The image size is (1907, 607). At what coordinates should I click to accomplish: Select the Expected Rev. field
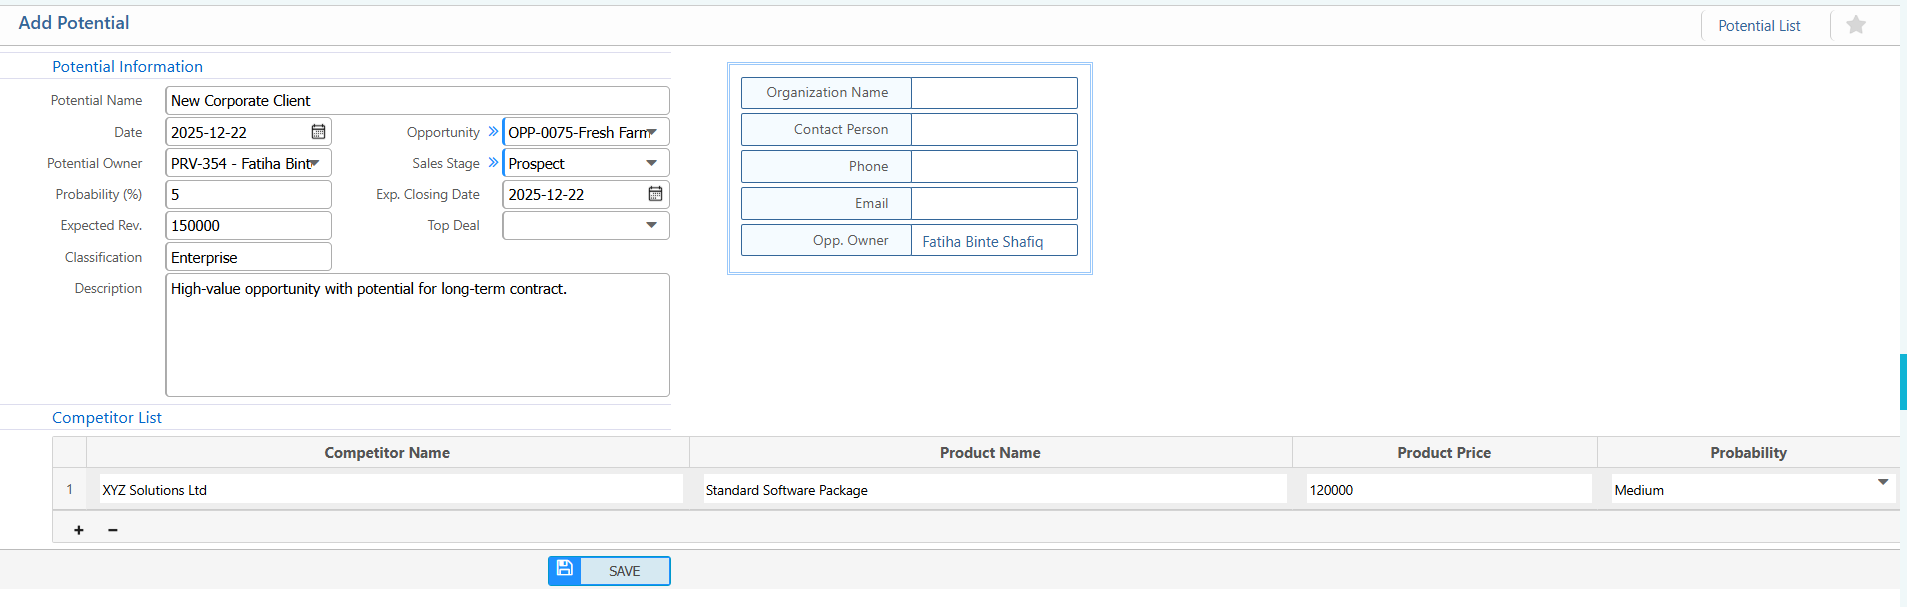coord(248,226)
